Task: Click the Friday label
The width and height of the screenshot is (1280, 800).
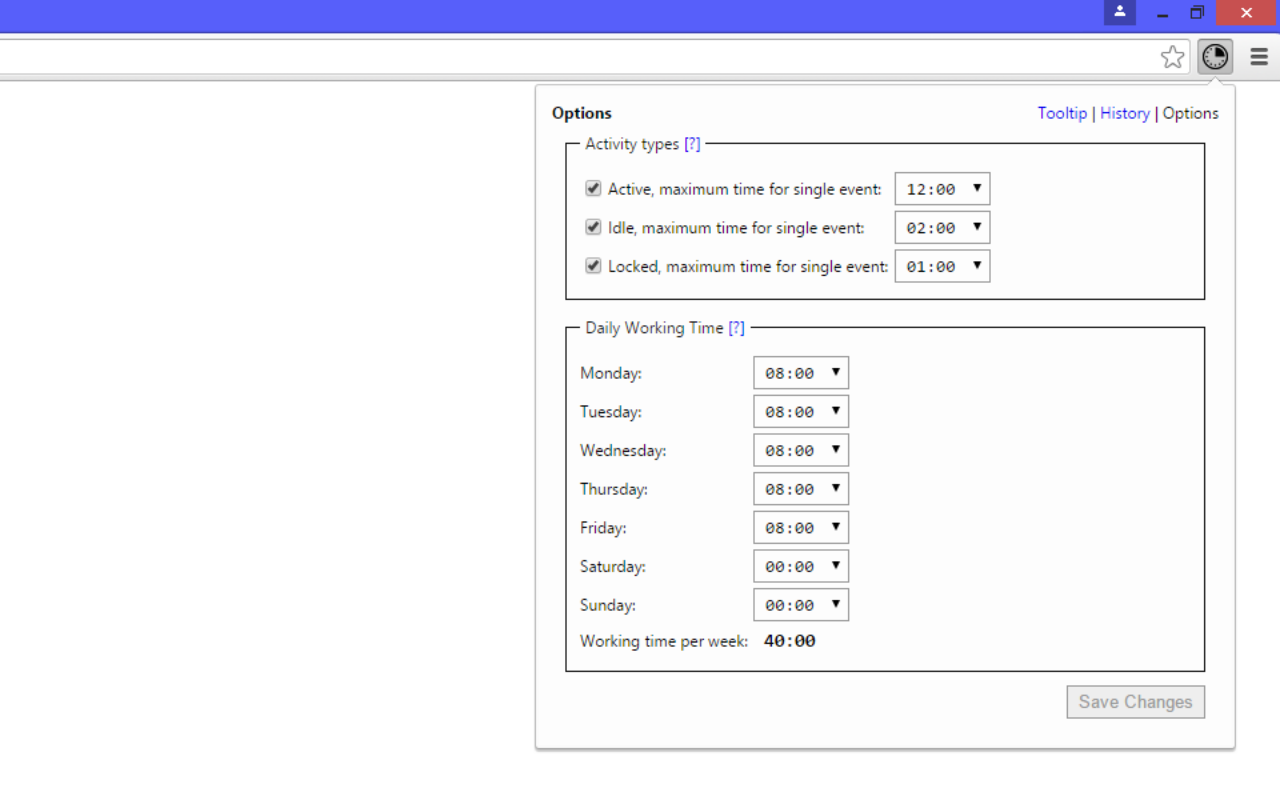Action: (x=603, y=528)
